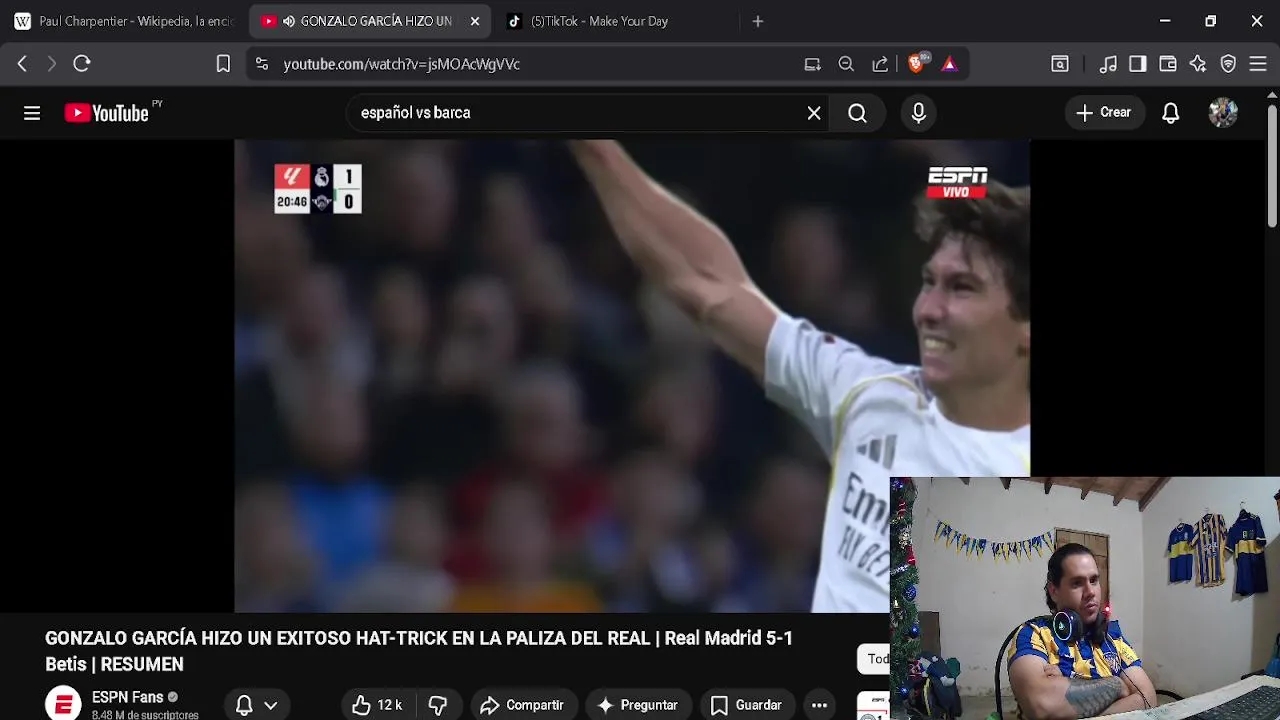Open more actions three-dot menu

click(819, 705)
